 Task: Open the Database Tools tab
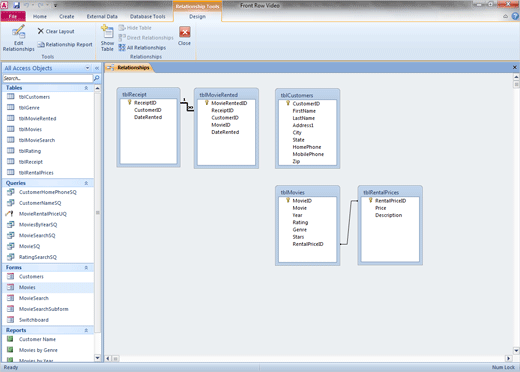pos(147,16)
